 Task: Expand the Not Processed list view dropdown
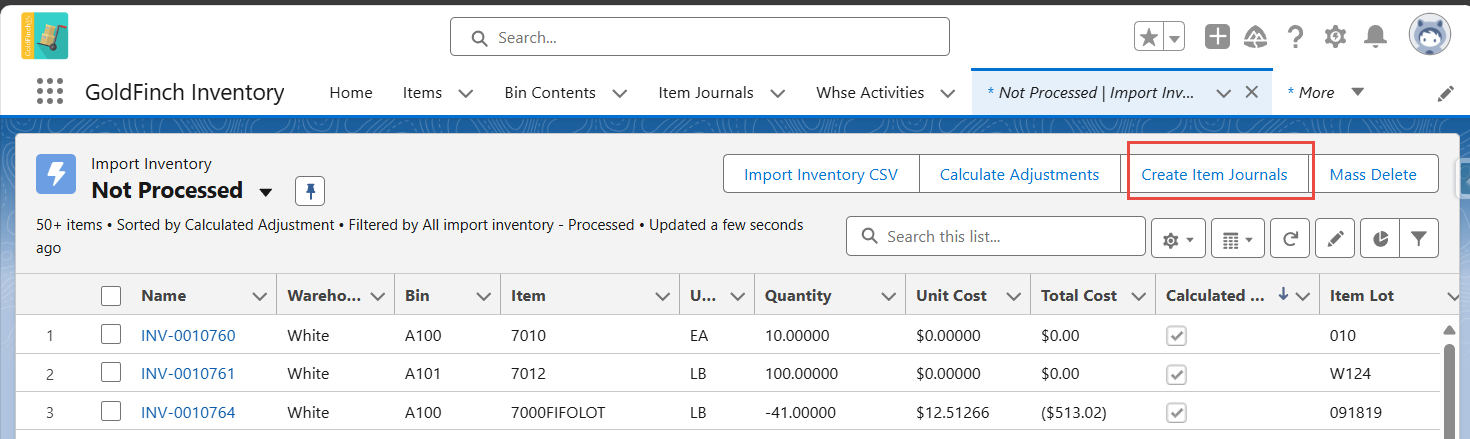pos(266,191)
